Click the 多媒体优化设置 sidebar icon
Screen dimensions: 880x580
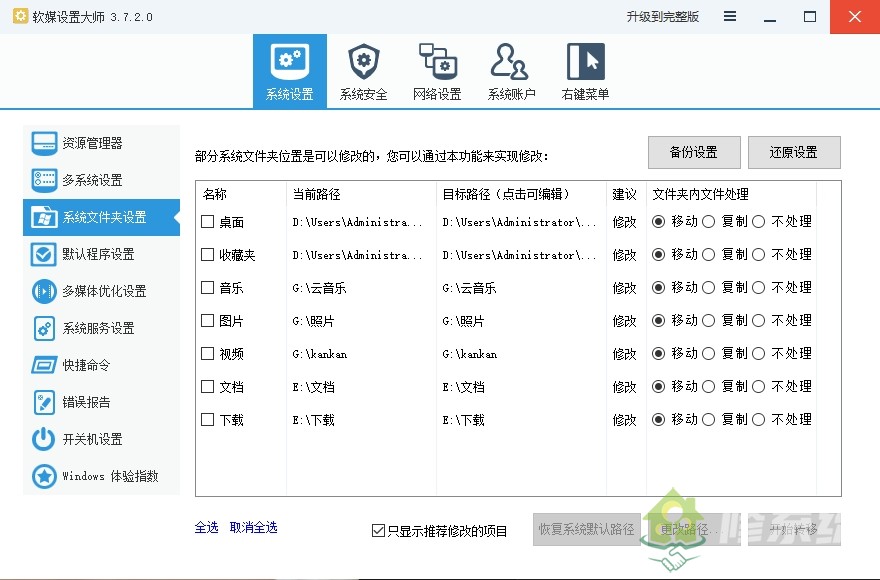click(44, 291)
